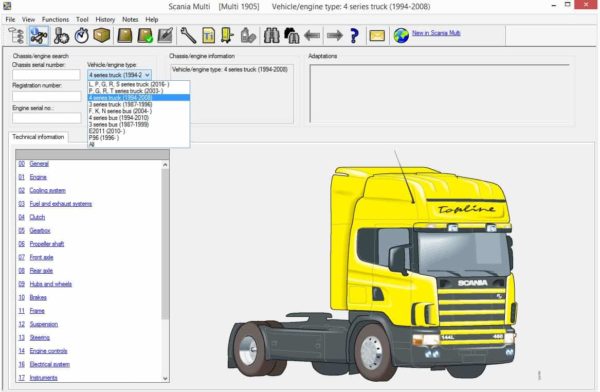Click the plain brown book icon
This screenshot has height=392, width=600.
125,36
